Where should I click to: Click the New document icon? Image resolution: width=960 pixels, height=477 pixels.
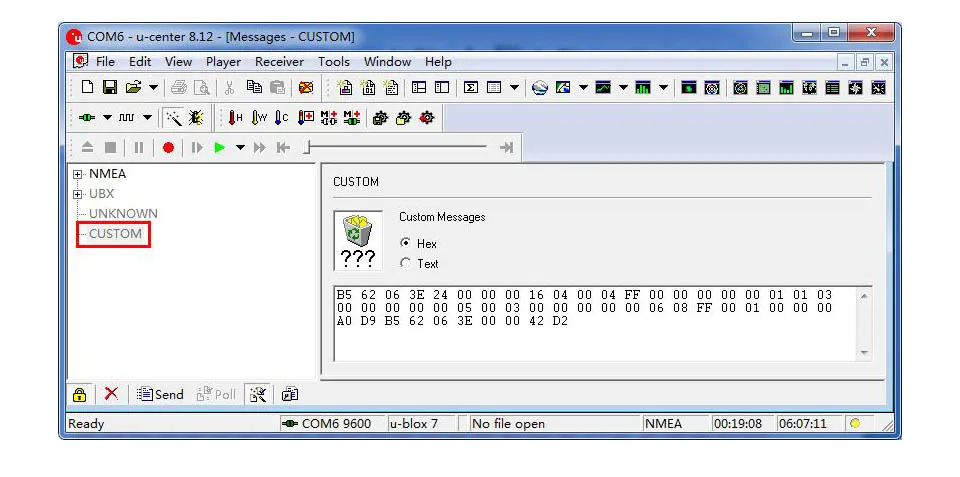(88, 88)
